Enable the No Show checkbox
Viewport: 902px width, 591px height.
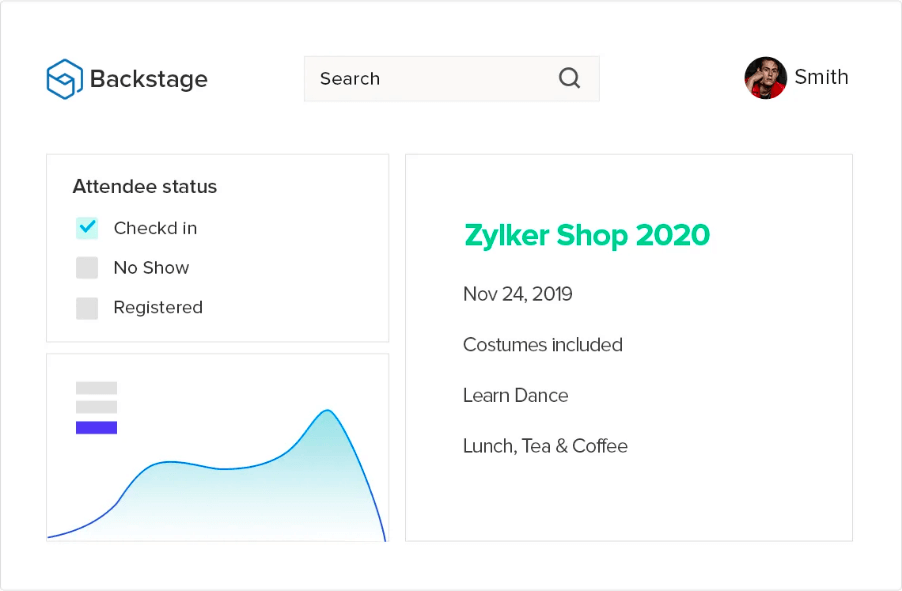click(87, 268)
